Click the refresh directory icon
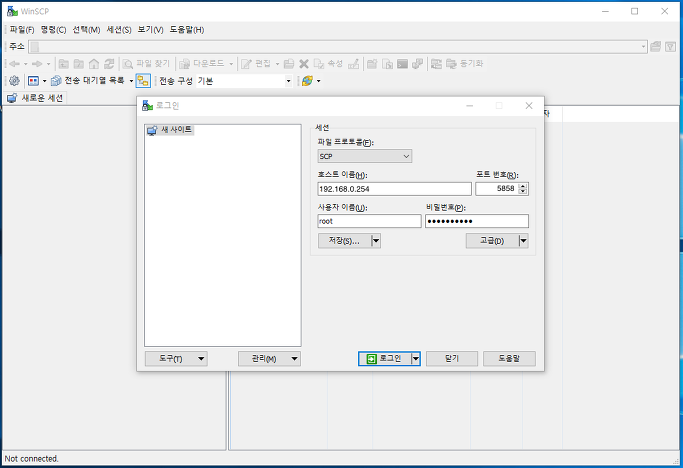Screen dimensions: 683x468 click(x=109, y=64)
